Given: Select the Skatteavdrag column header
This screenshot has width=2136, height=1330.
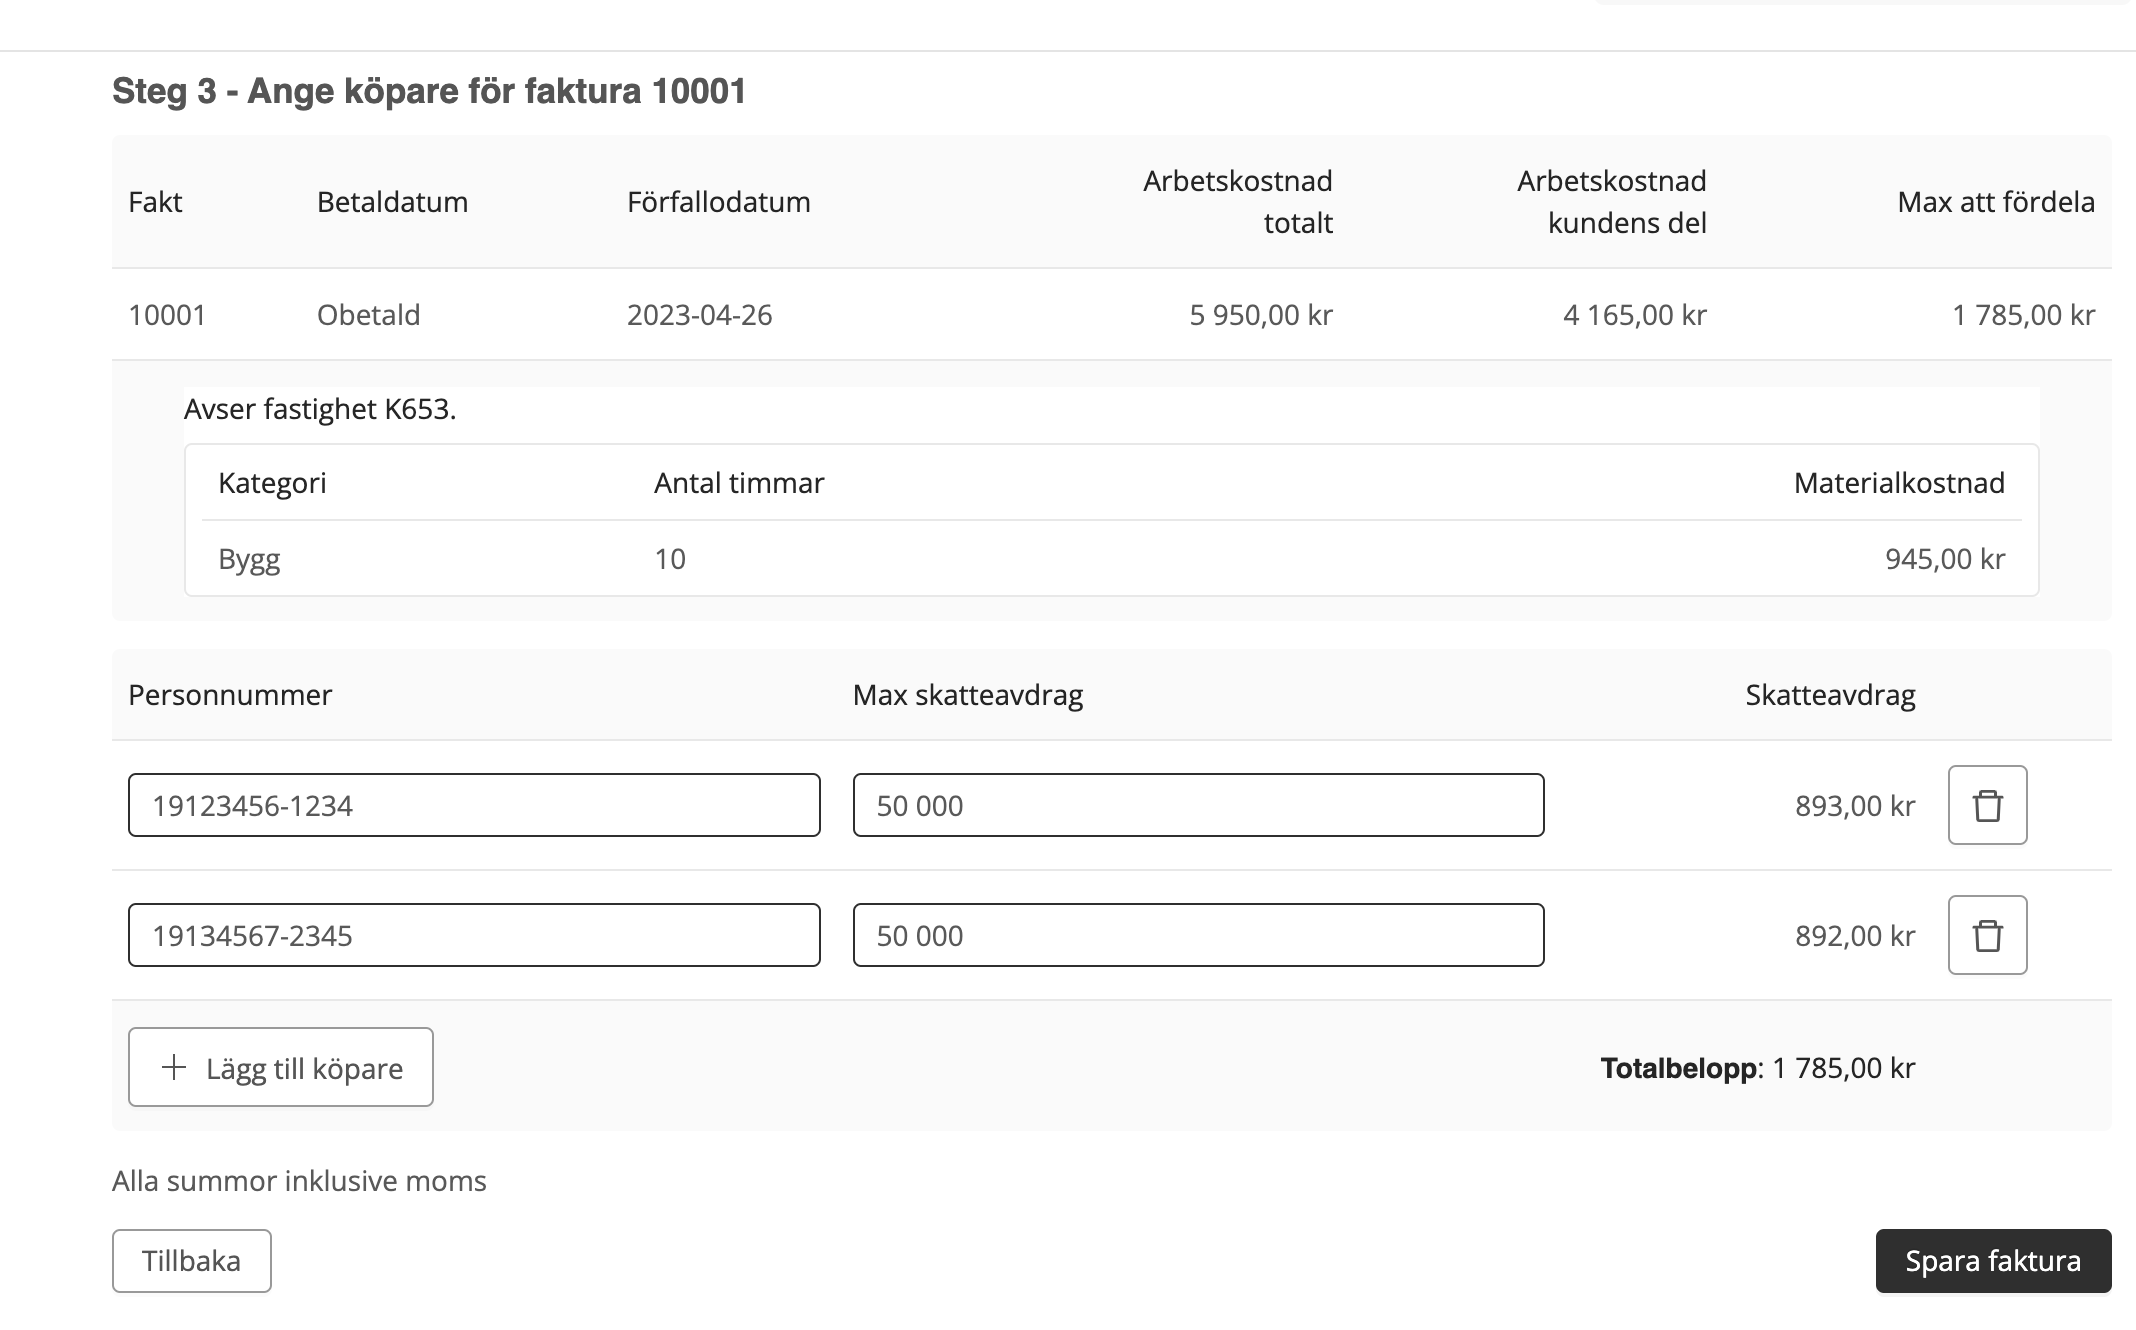Looking at the screenshot, I should click(x=1830, y=695).
